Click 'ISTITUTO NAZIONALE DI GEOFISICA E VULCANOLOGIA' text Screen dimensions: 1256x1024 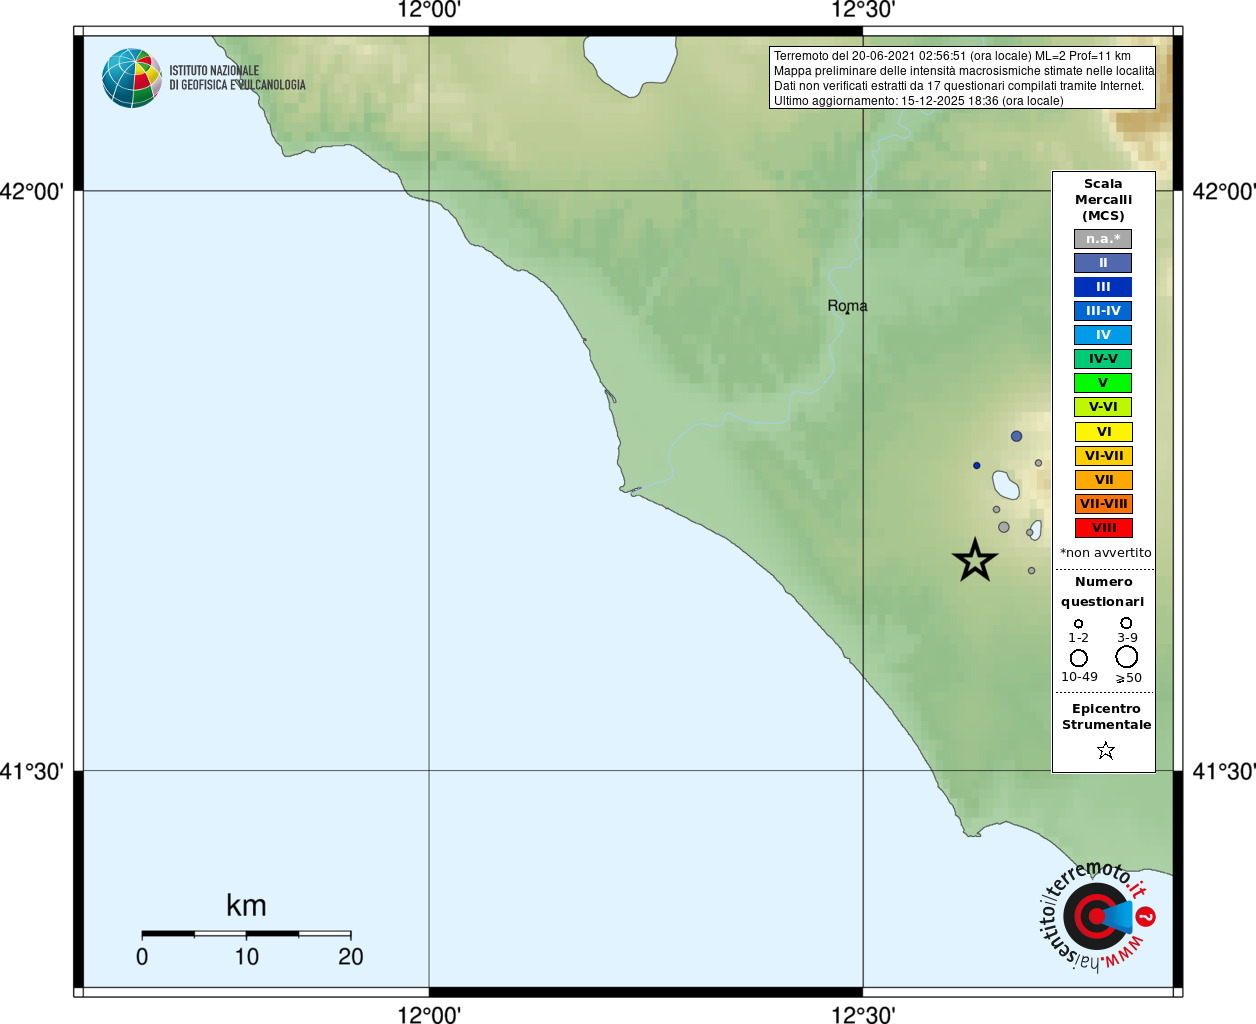pyautogui.click(x=237, y=78)
